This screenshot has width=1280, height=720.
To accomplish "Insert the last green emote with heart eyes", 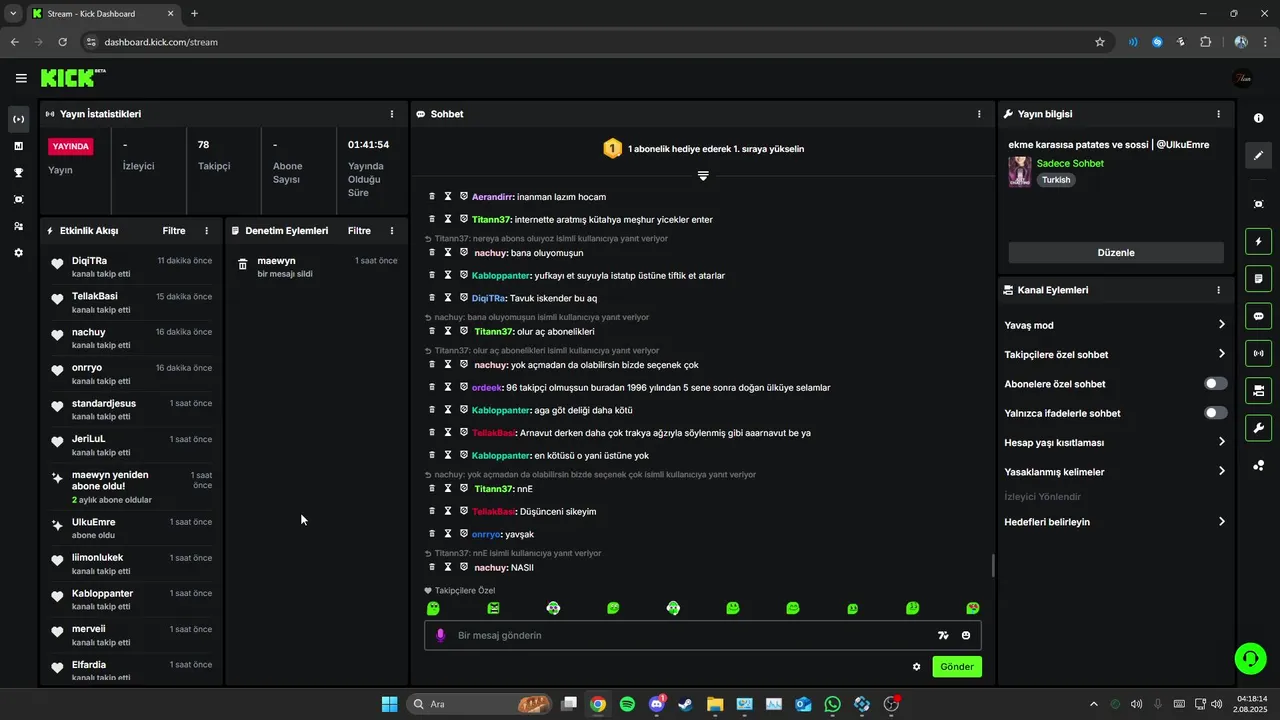I will (973, 608).
